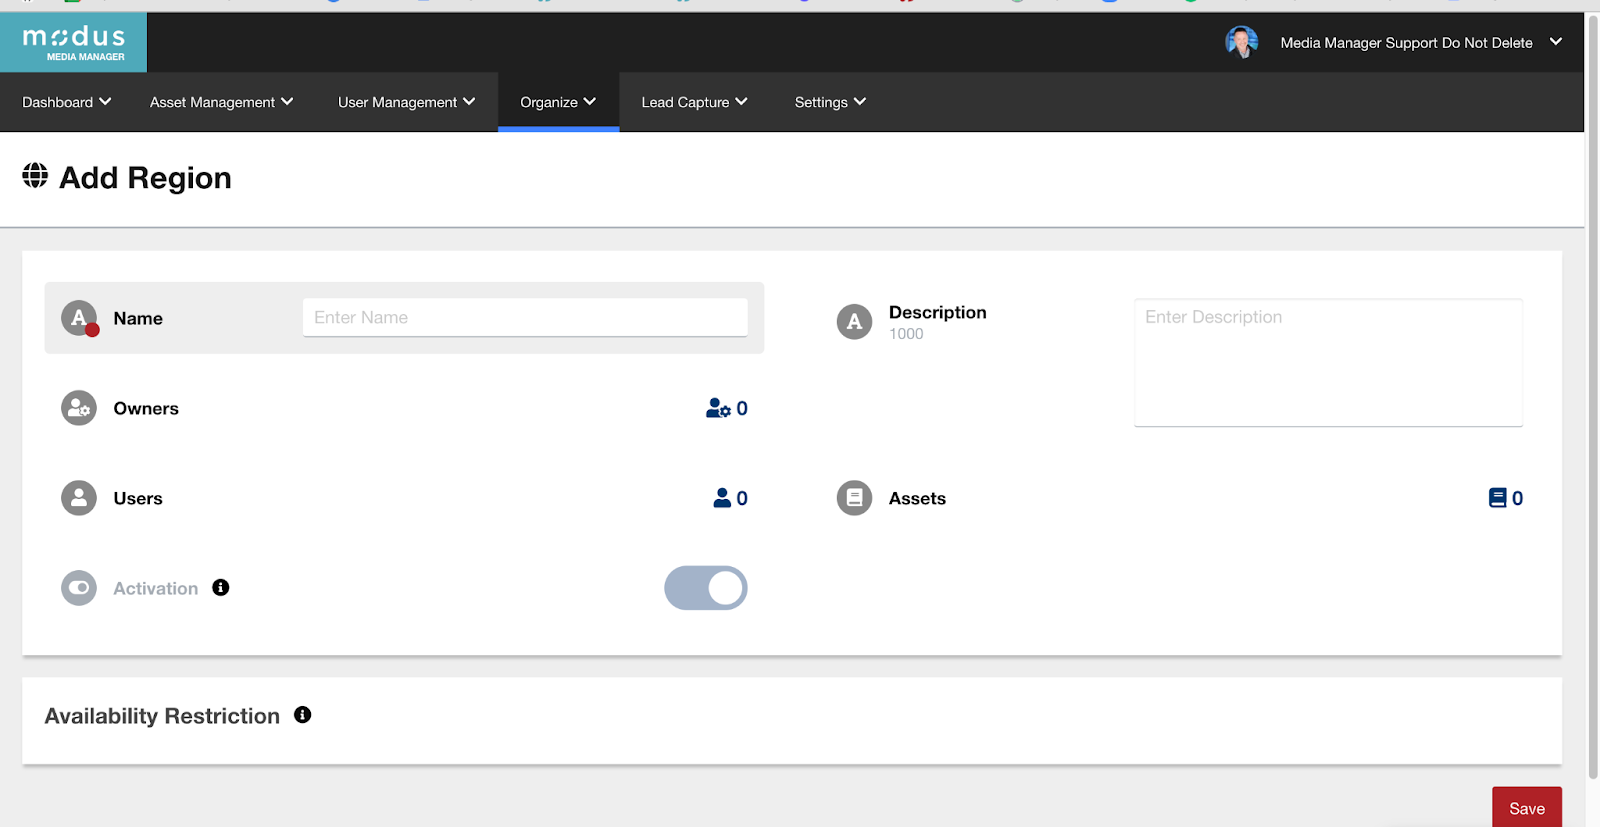Toggle the Activation switch
This screenshot has height=827, width=1600.
coord(706,588)
